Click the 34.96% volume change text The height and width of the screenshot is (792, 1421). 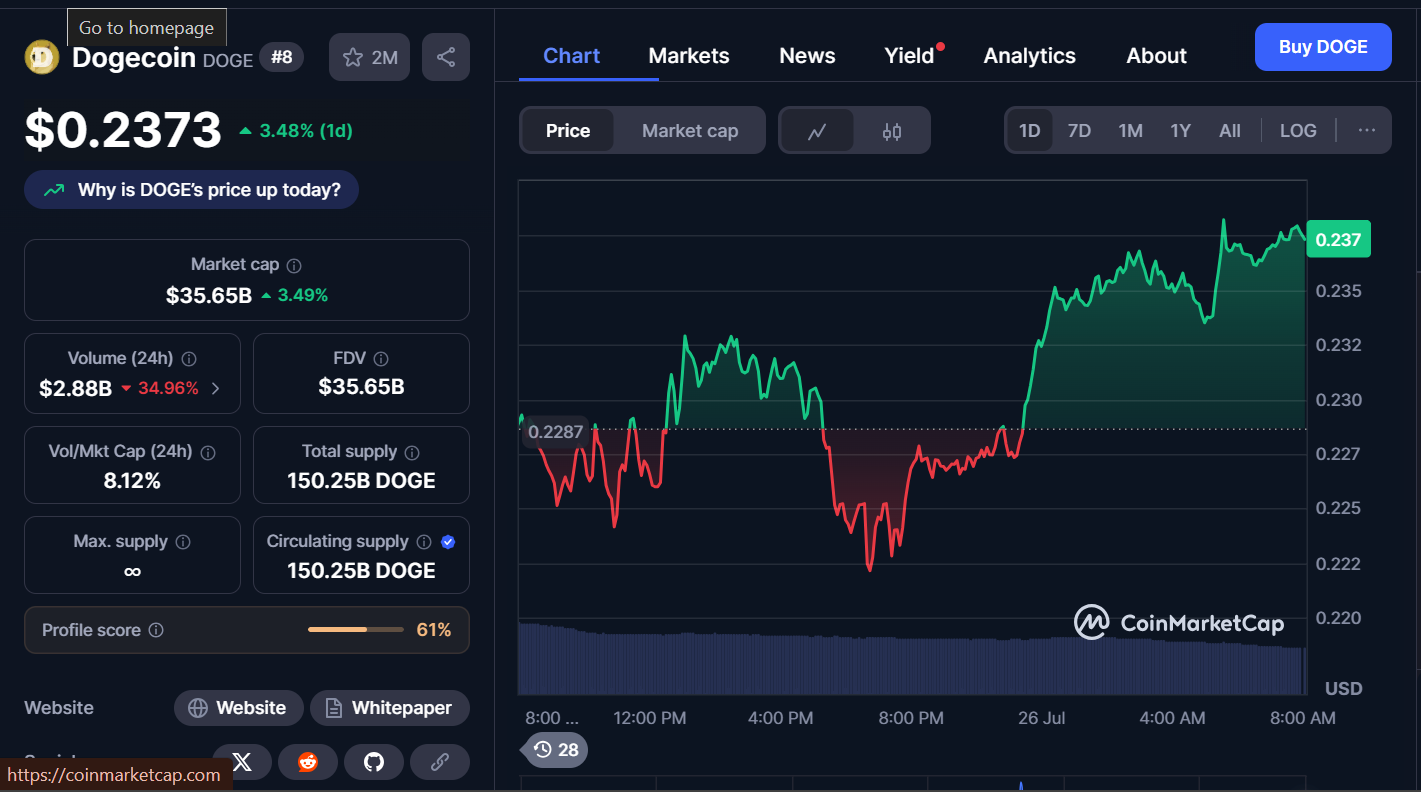[x=168, y=388]
